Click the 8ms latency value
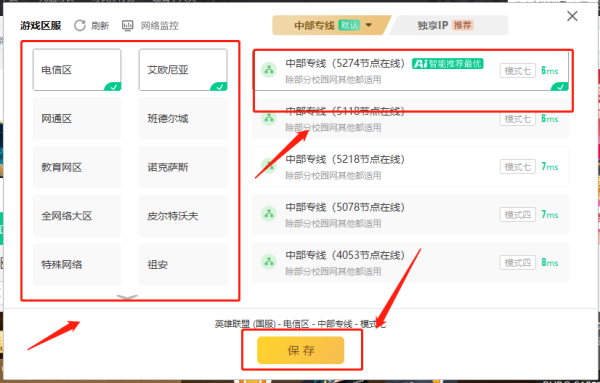600x383 pixels. 549,262
